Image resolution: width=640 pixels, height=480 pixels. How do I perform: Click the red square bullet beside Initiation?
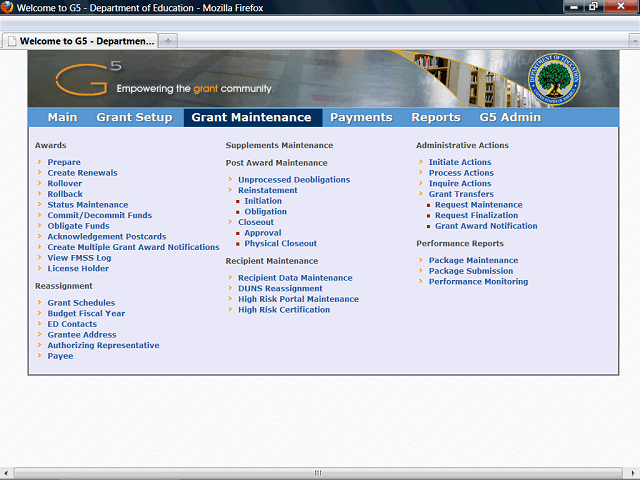tap(237, 201)
